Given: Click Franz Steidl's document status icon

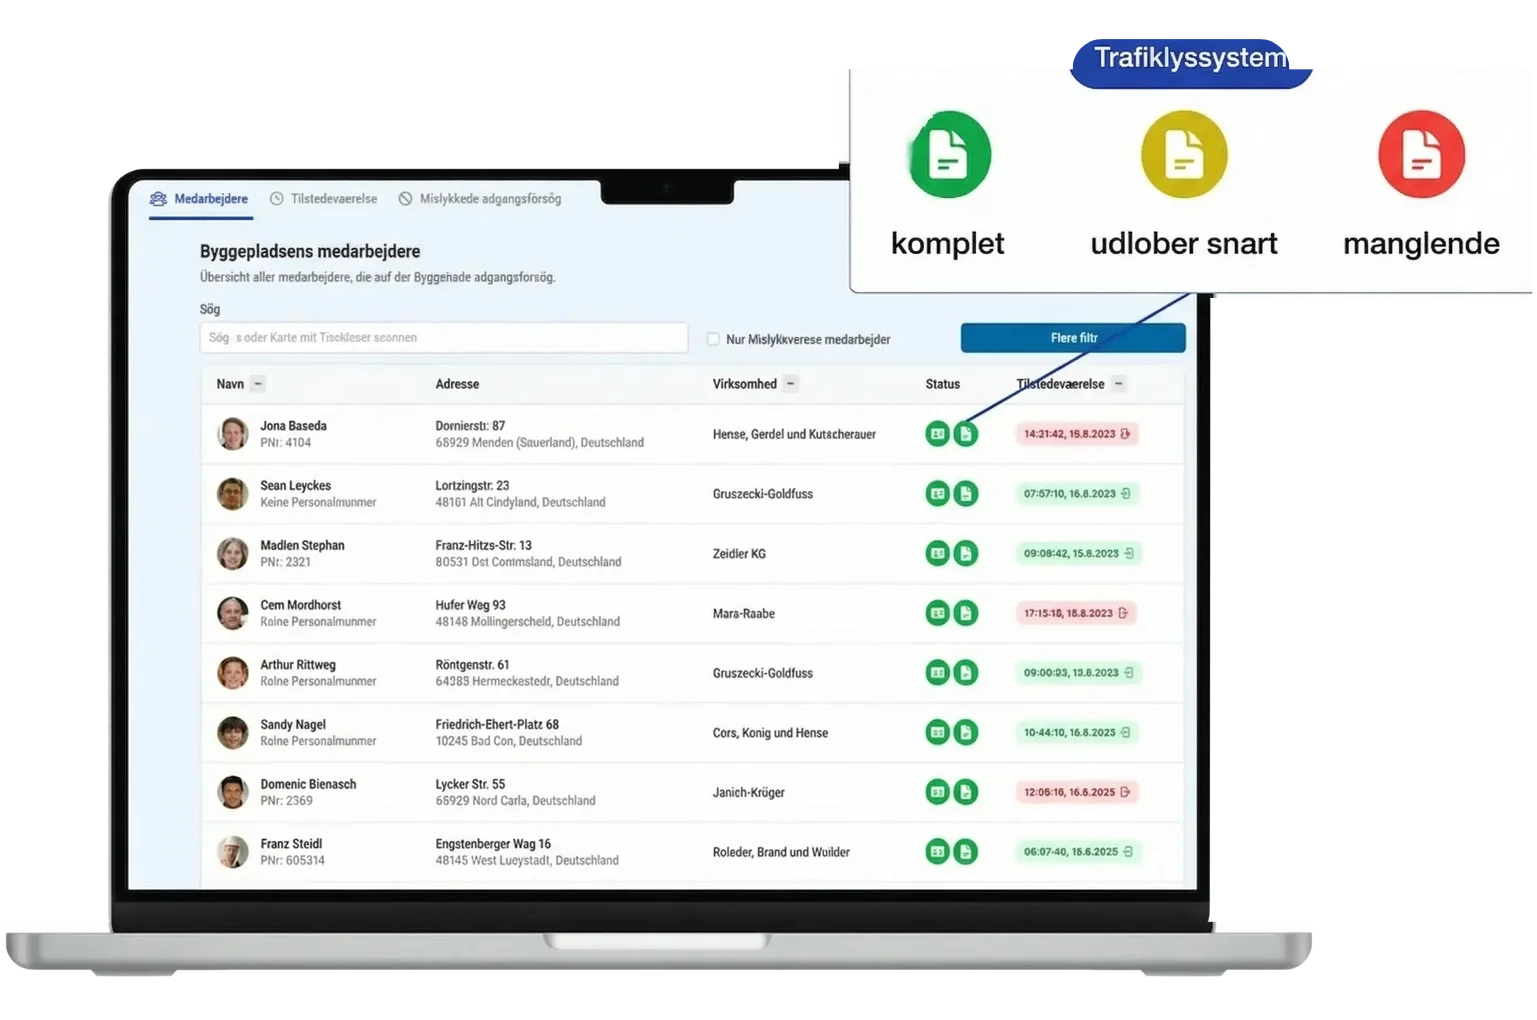Looking at the screenshot, I should pos(966,852).
